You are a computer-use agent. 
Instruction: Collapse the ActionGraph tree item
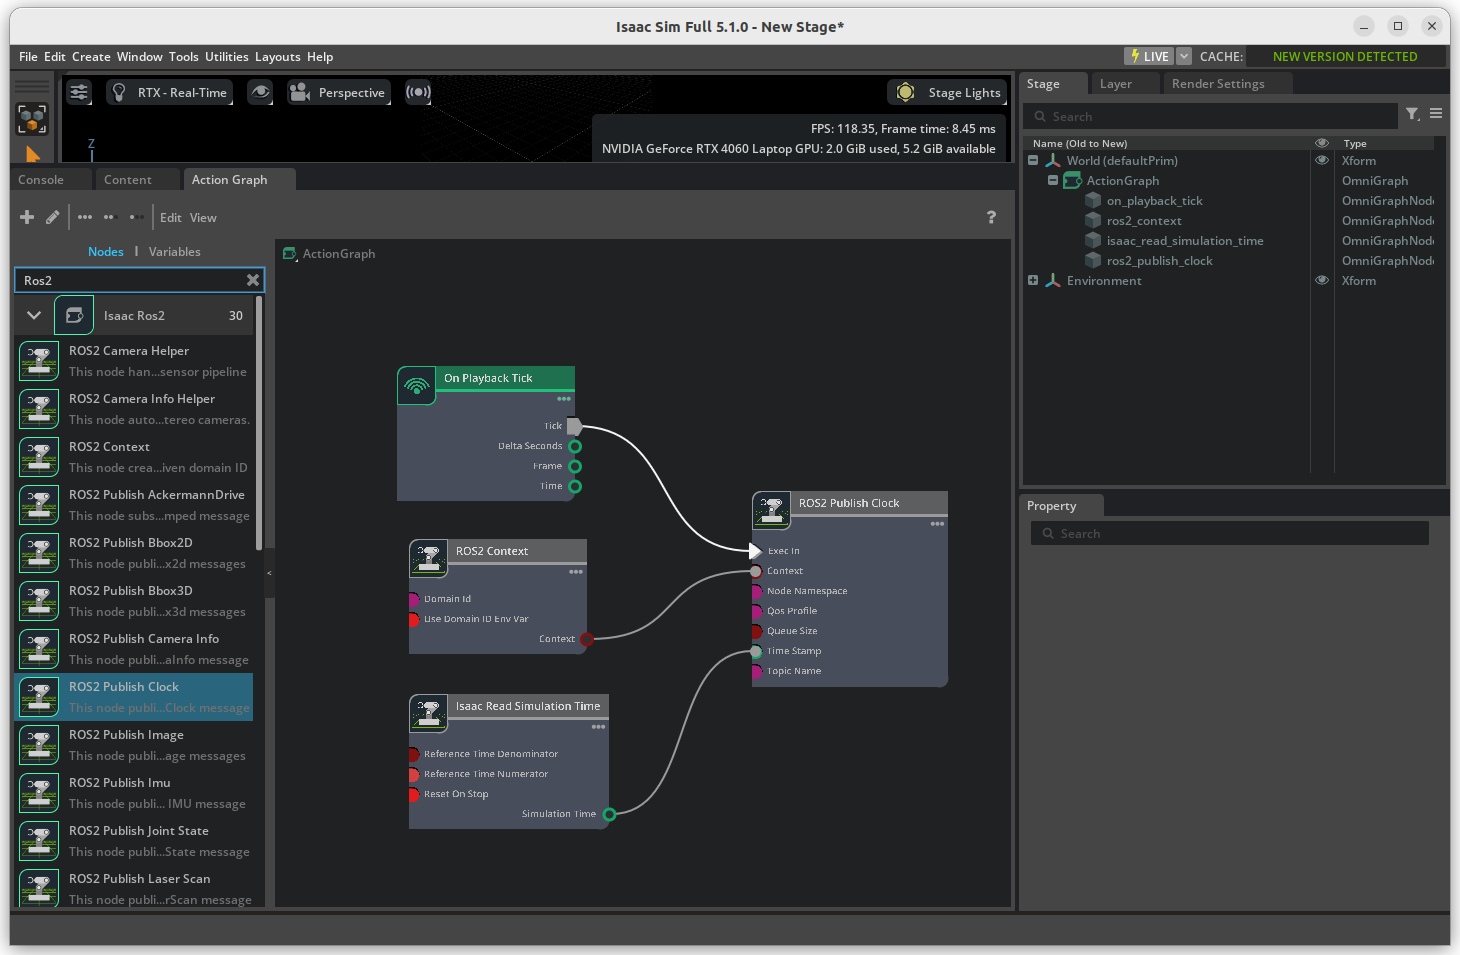[x=1053, y=180]
